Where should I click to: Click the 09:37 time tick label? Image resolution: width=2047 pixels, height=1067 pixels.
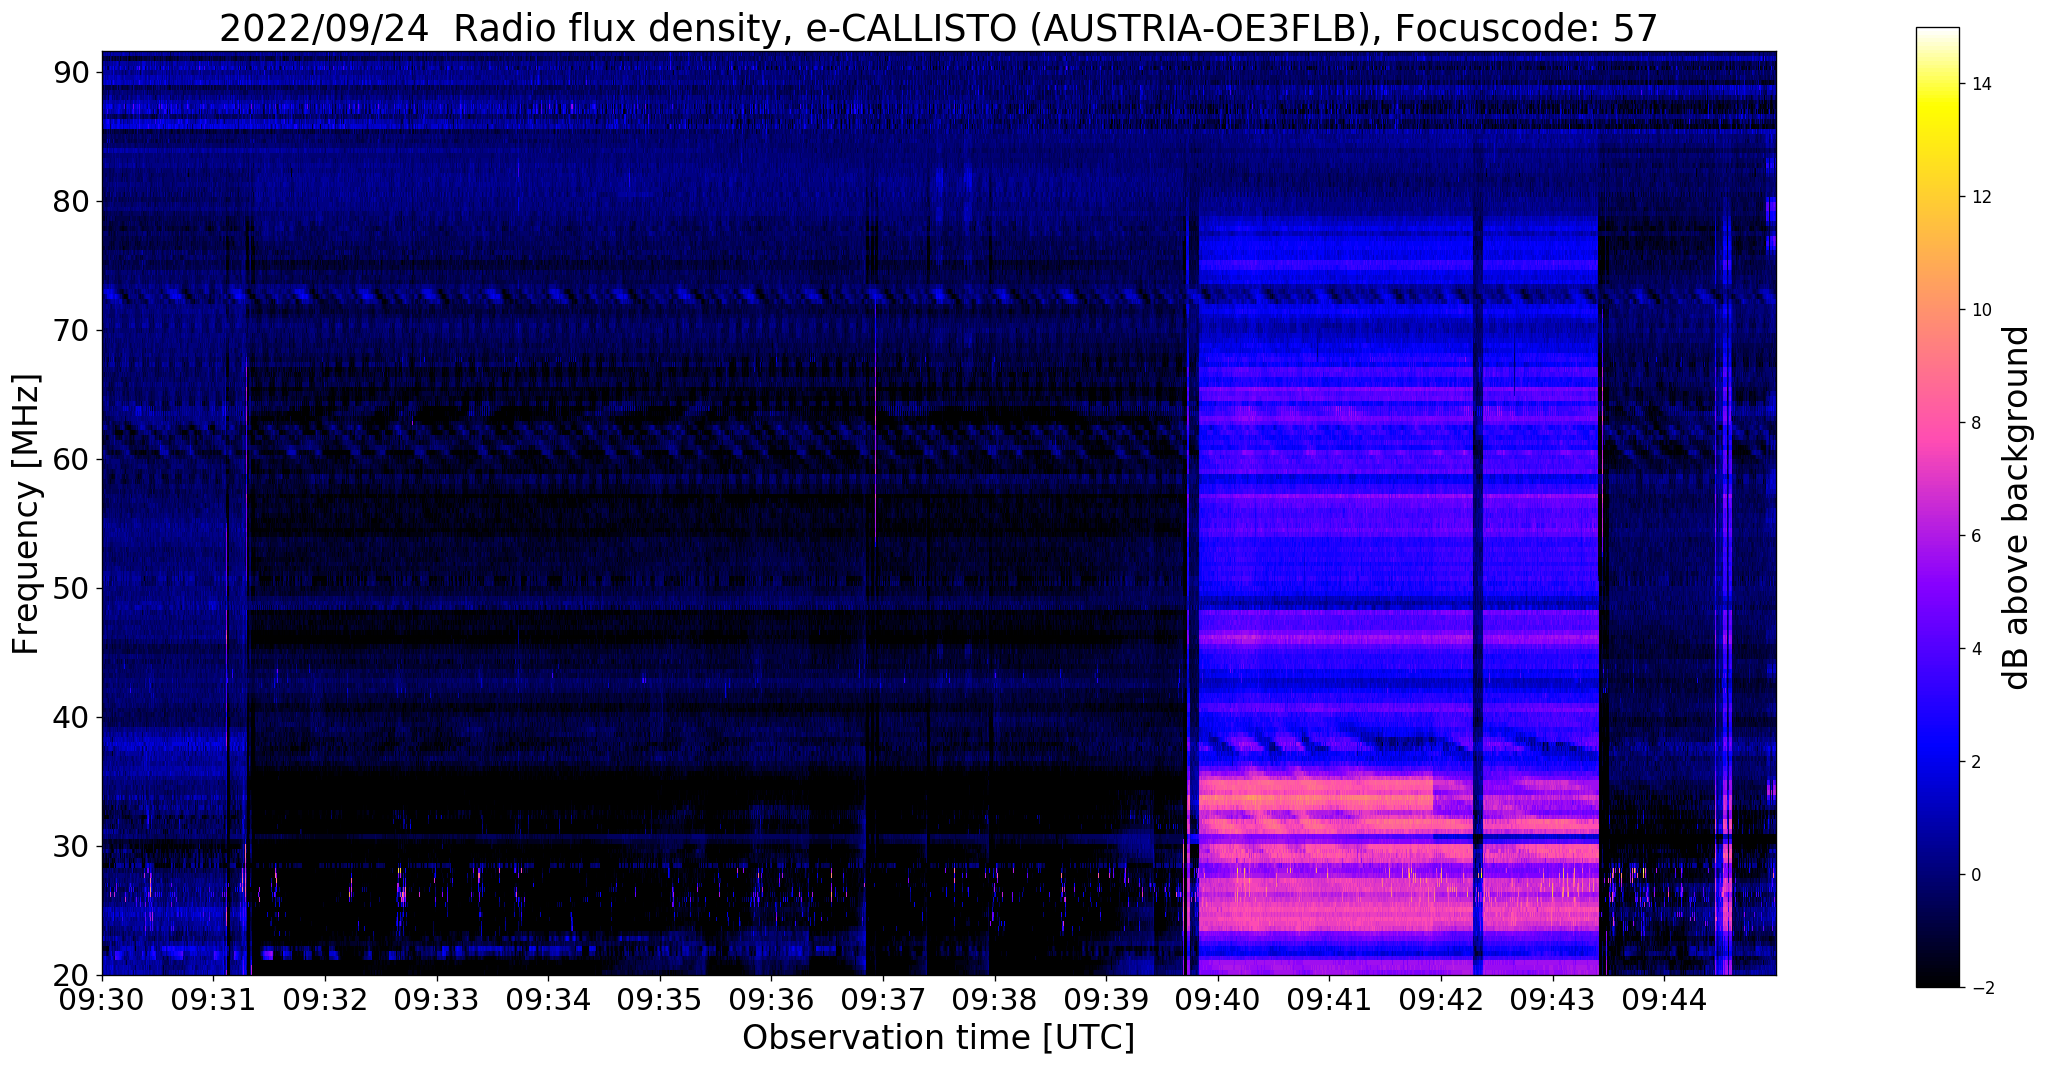pyautogui.click(x=883, y=1001)
